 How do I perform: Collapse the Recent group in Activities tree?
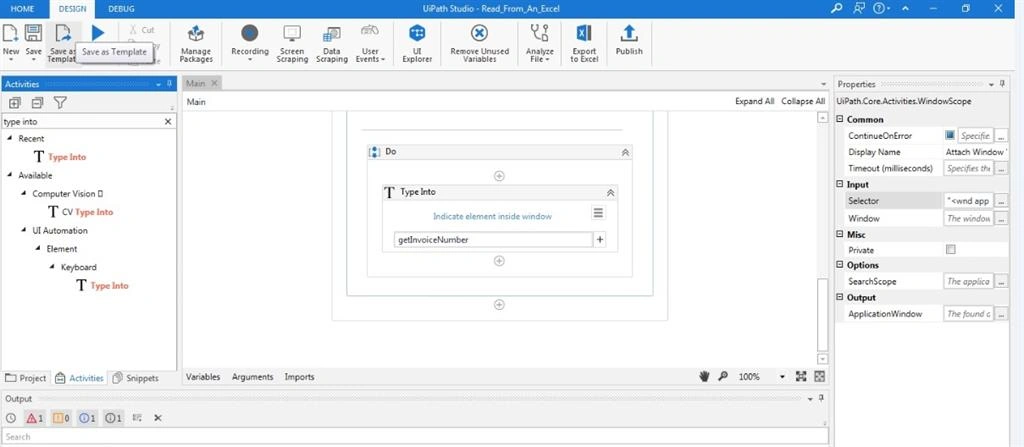[10, 139]
